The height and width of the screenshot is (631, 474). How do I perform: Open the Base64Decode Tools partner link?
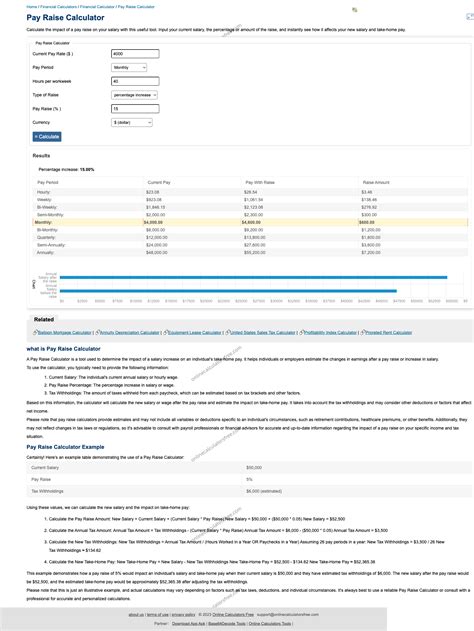[x=227, y=623]
